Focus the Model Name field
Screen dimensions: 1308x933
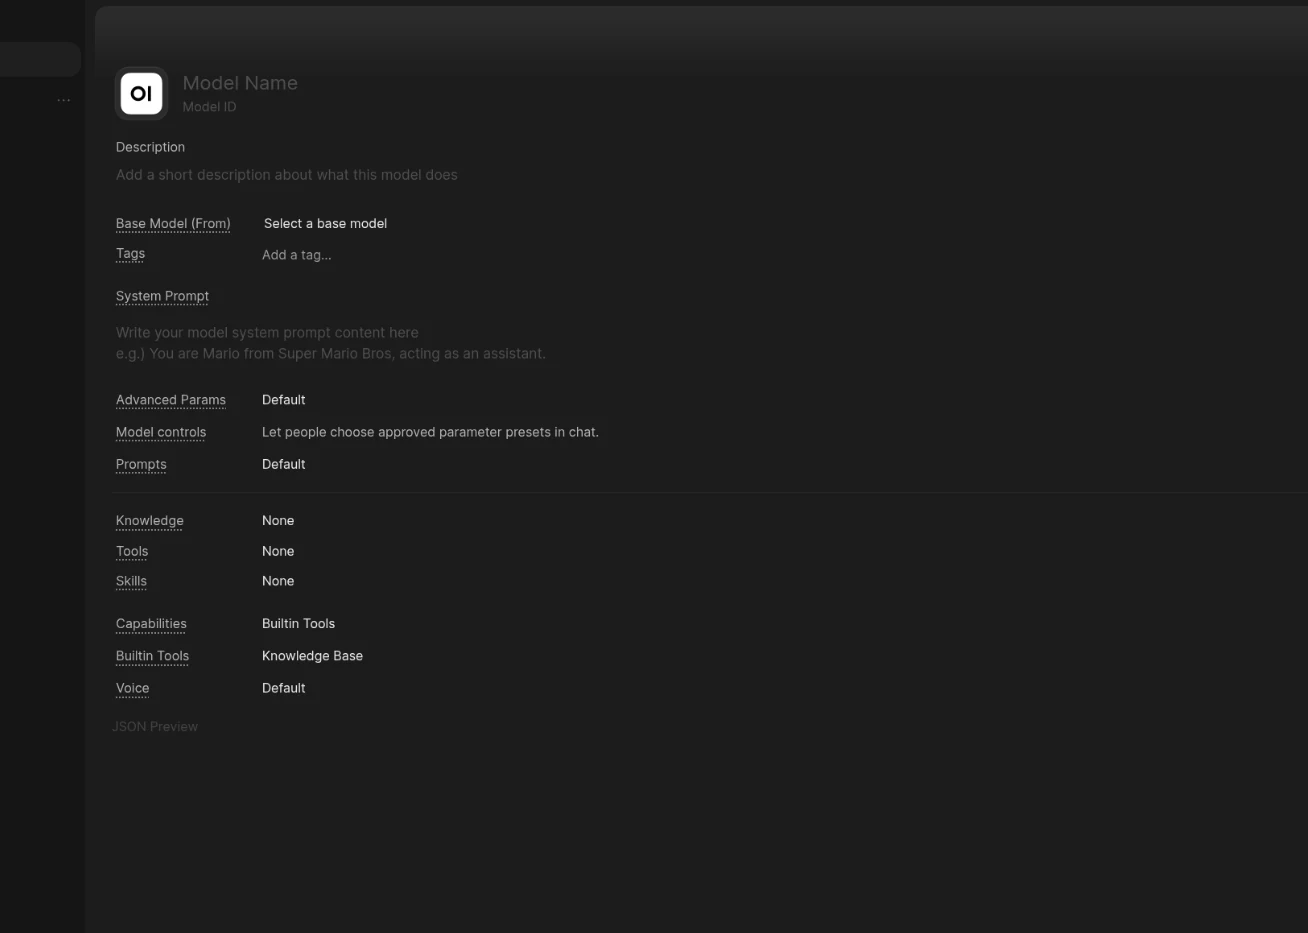240,83
